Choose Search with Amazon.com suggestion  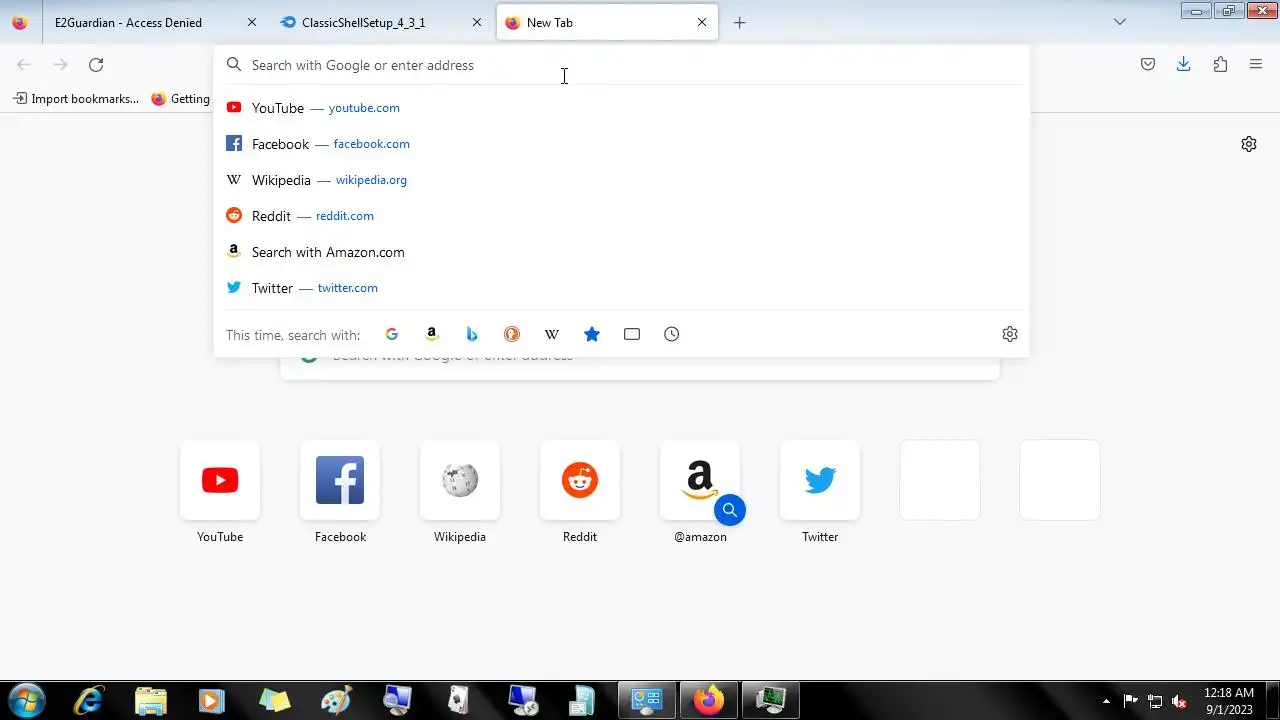click(621, 252)
